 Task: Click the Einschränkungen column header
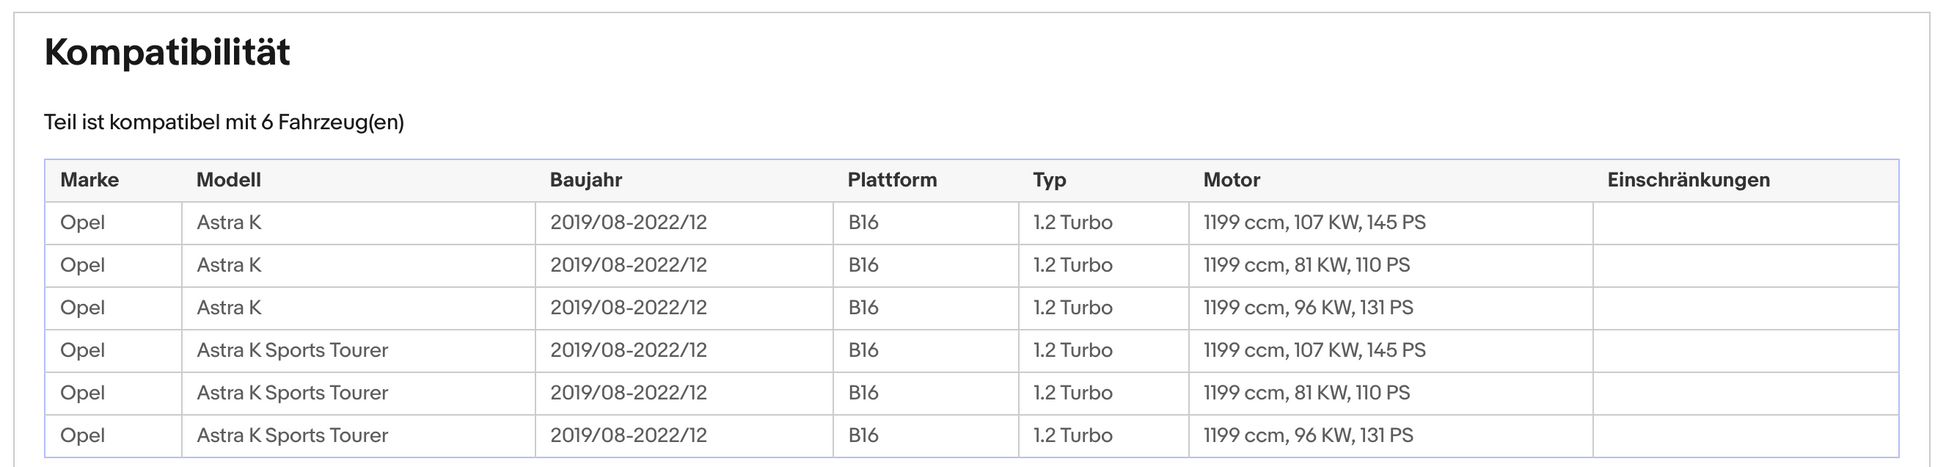coord(1689,180)
